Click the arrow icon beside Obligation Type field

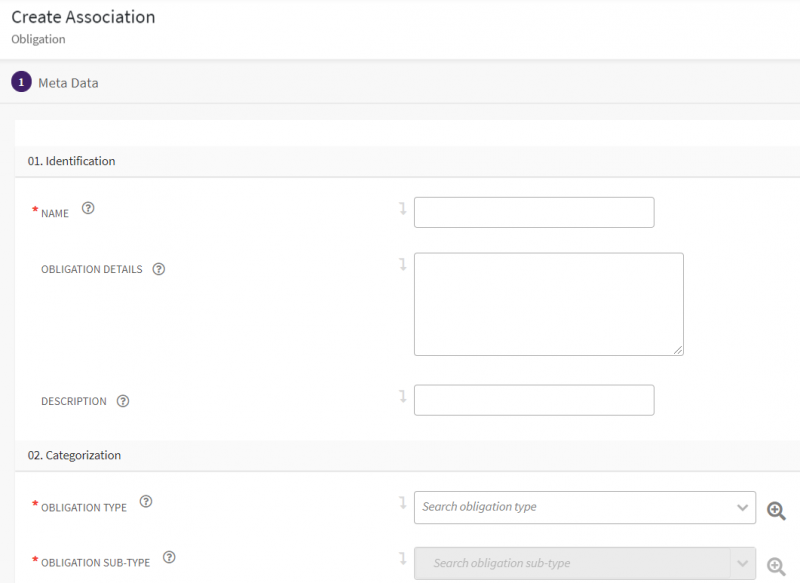pos(403,502)
